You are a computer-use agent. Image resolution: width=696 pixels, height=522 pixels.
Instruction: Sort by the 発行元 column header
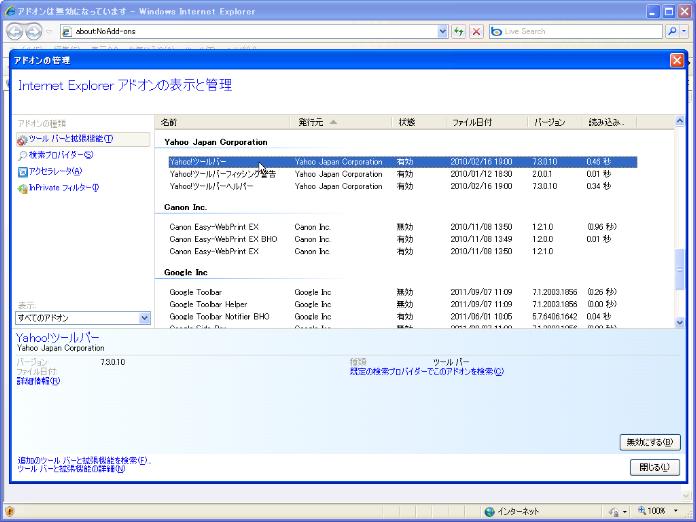pyautogui.click(x=340, y=122)
